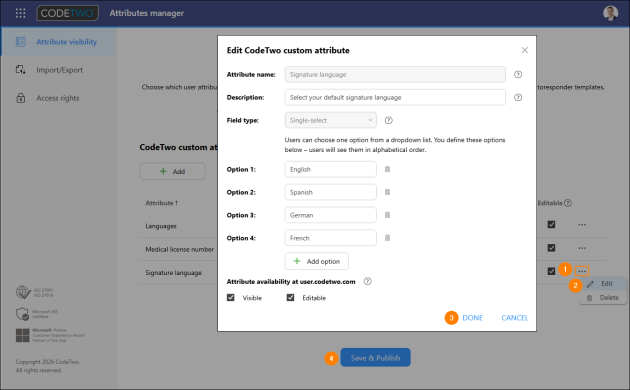Open more options for Medical license number row
This screenshot has height=390, width=630.
[x=582, y=248]
